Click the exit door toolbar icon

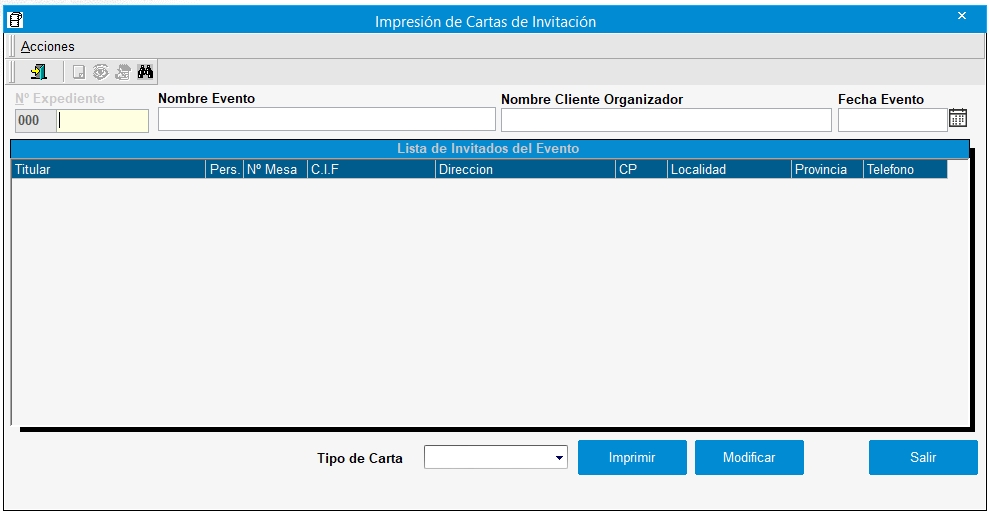[38, 72]
